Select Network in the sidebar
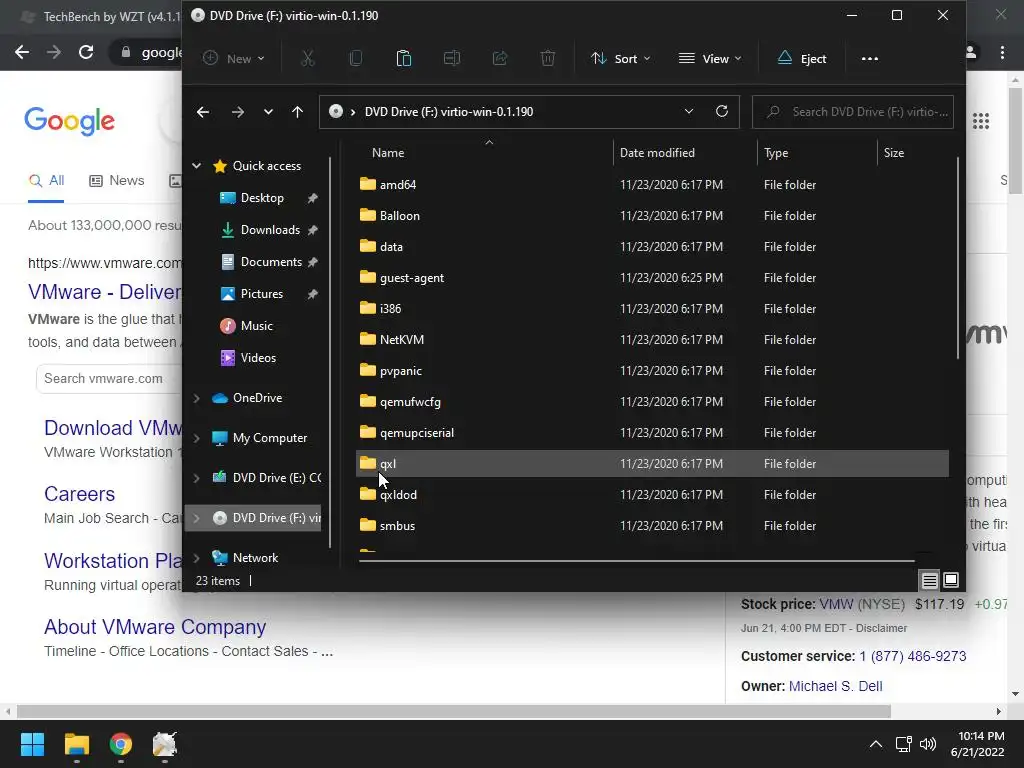The image size is (1024, 768). tap(255, 558)
